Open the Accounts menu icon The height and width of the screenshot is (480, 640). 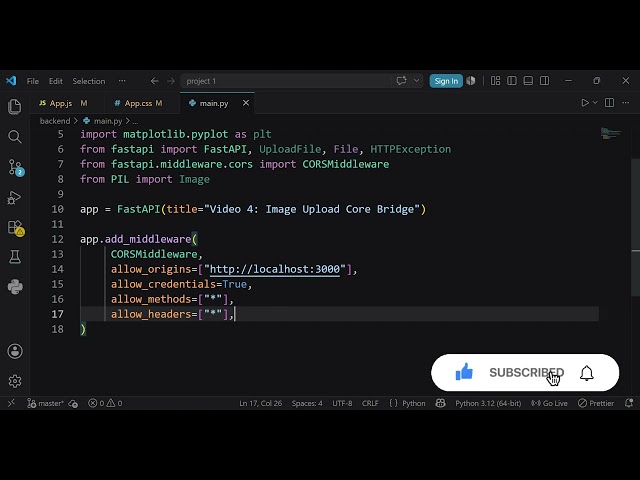[x=15, y=351]
